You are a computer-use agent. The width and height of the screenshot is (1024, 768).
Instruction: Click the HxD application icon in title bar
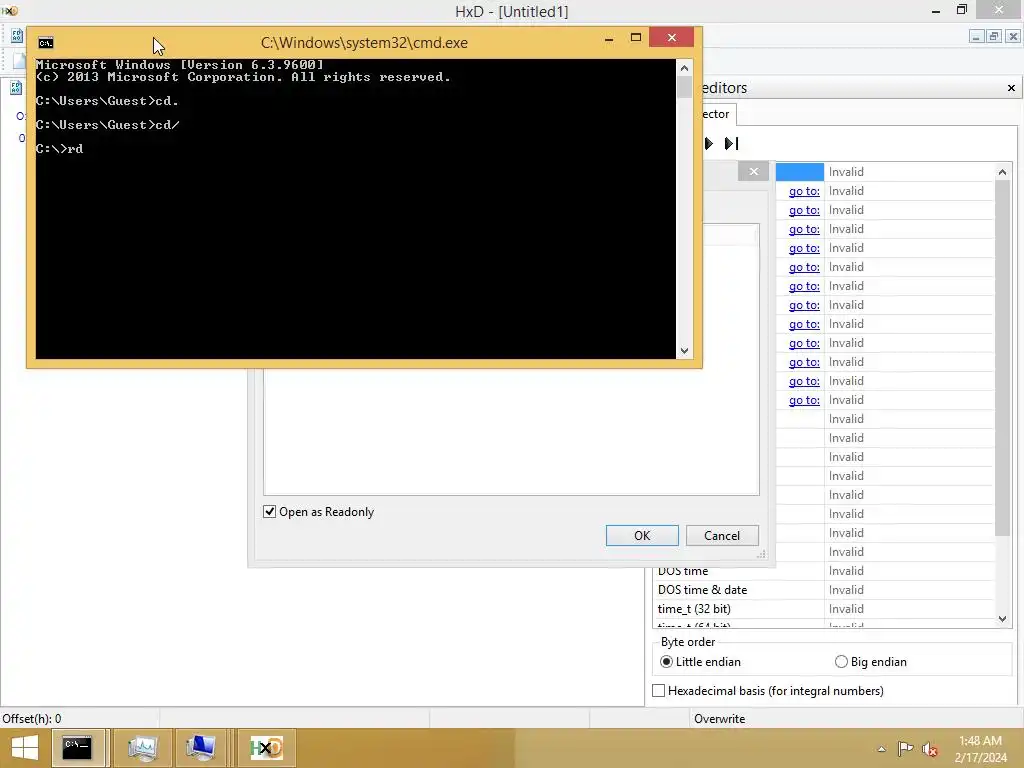(9, 10)
